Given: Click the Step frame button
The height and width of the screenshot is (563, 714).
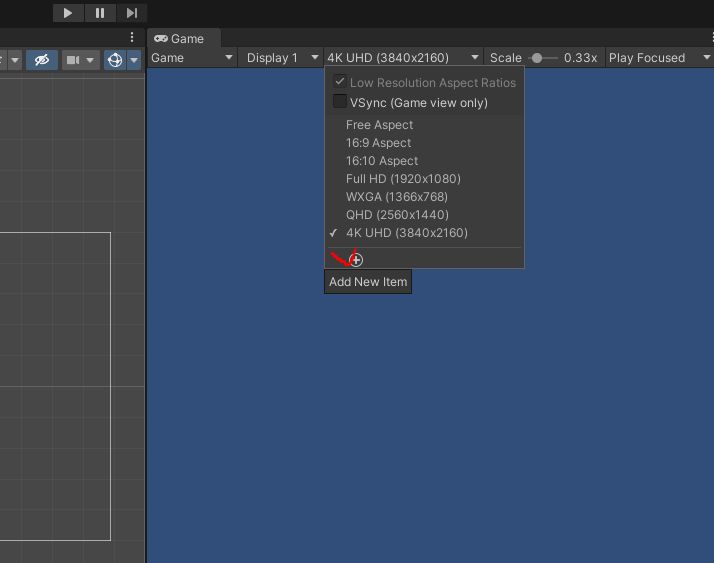Looking at the screenshot, I should pos(132,13).
